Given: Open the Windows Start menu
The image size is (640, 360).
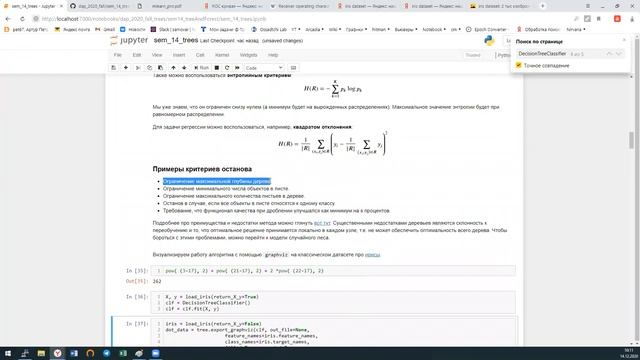Looking at the screenshot, I should pyautogui.click(x=8, y=353).
